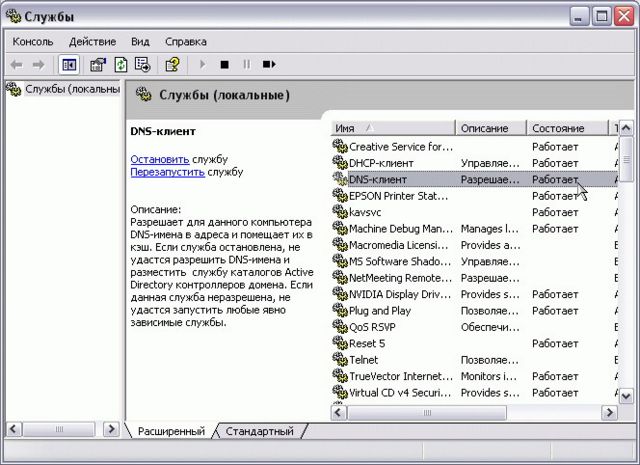640x465 pixels.
Task: Click the gear icon beside QoS RSVP
Action: tap(340, 326)
